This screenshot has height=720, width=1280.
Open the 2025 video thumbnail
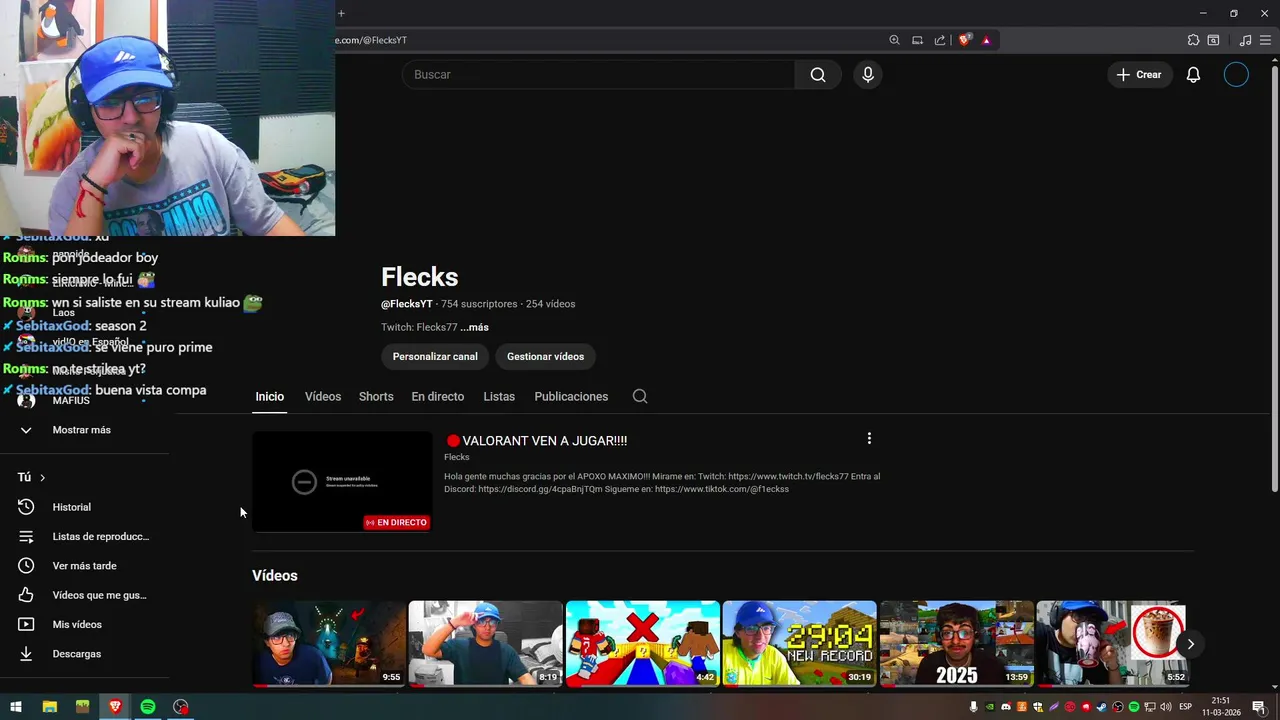[x=957, y=644]
